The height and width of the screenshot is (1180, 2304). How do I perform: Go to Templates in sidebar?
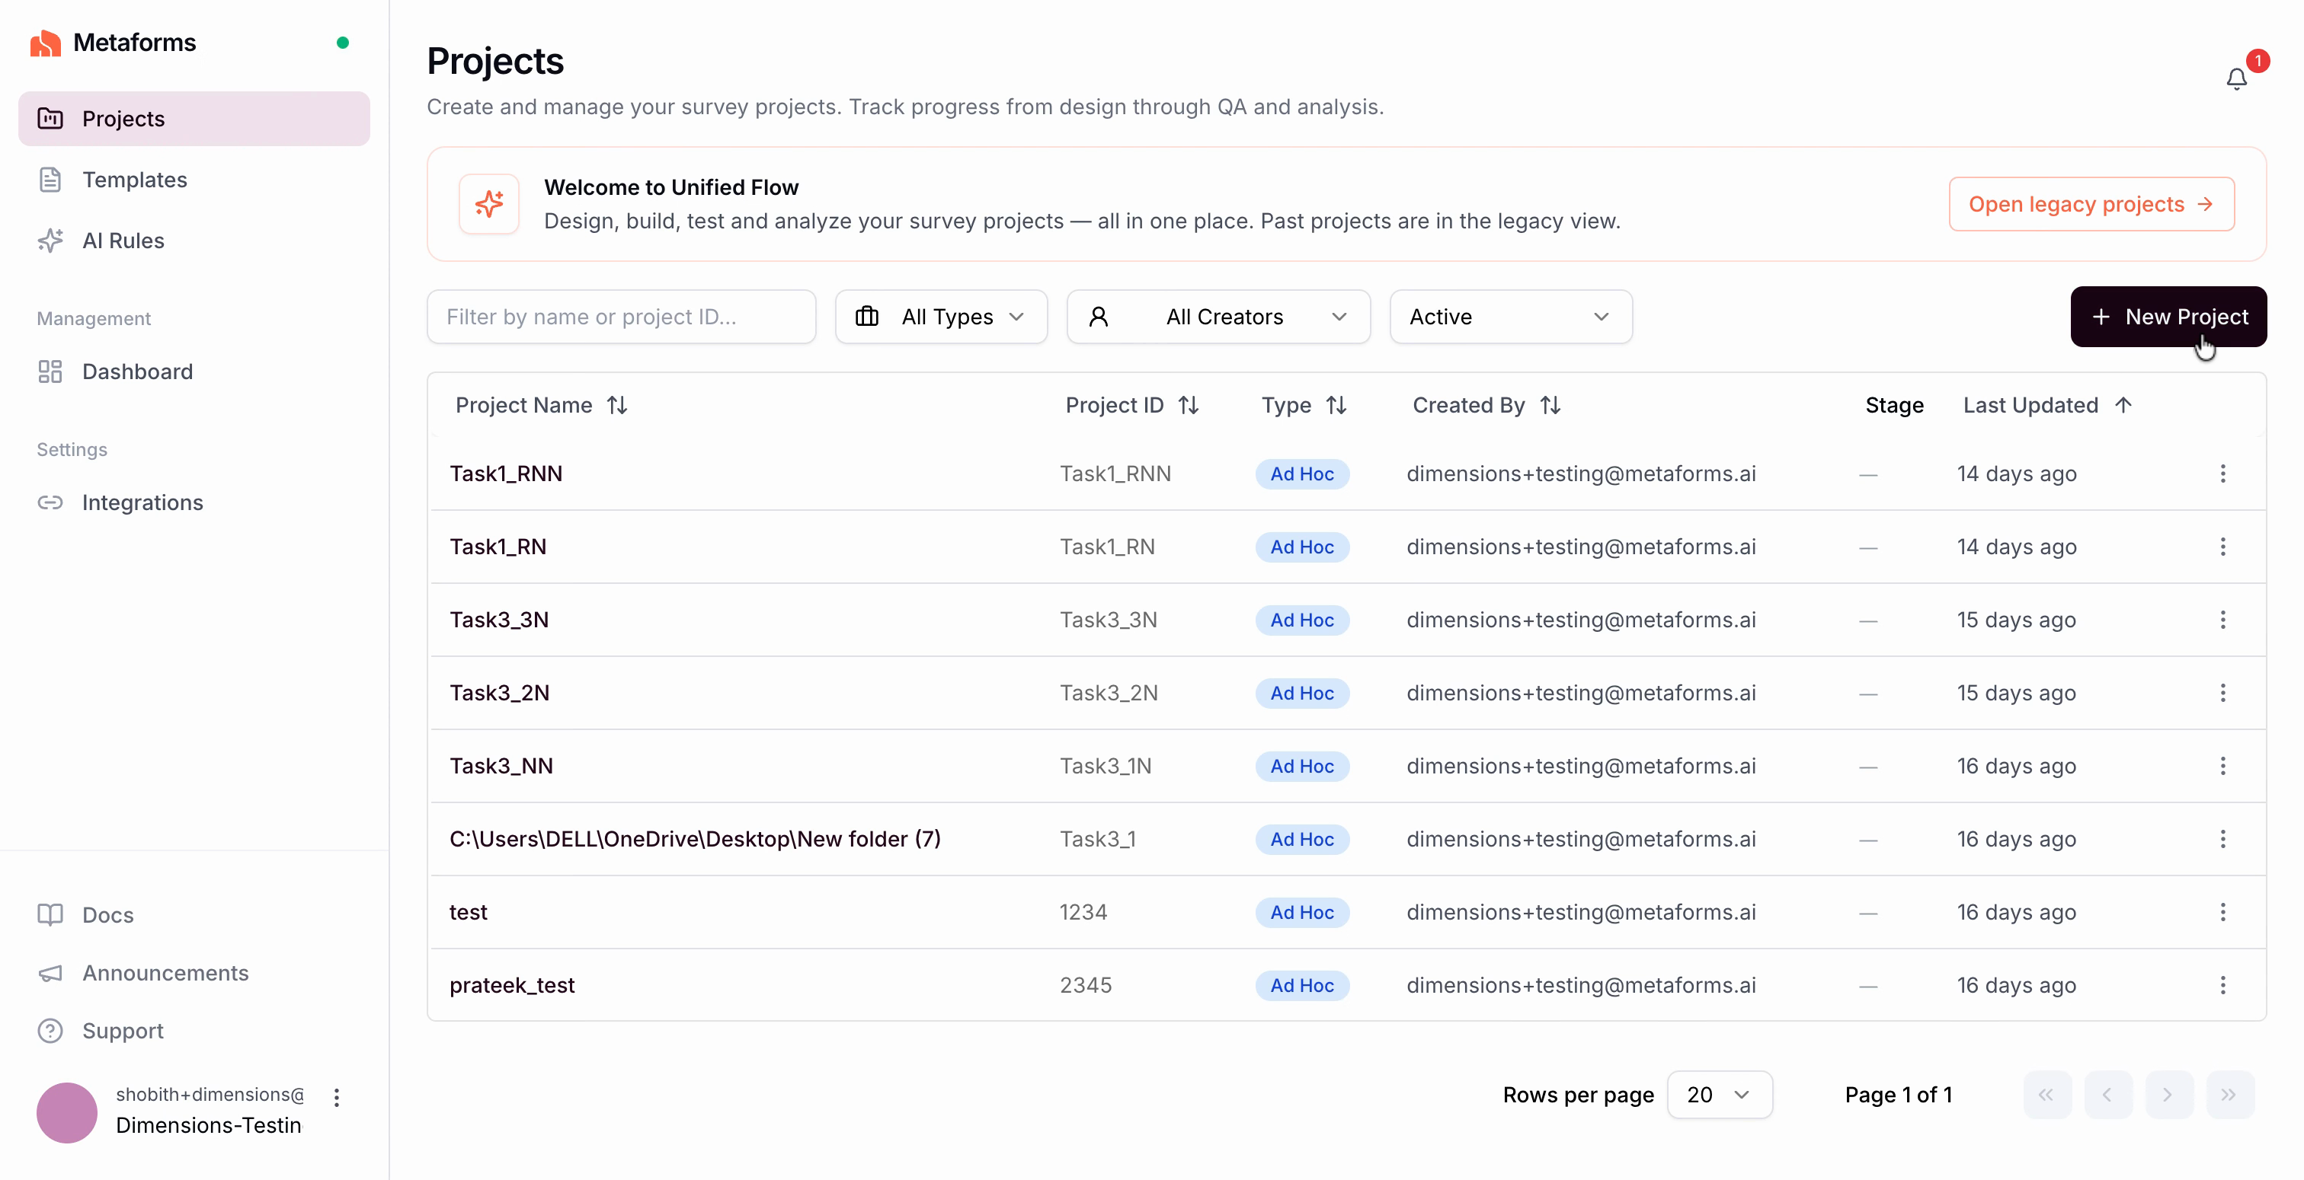pyautogui.click(x=134, y=180)
